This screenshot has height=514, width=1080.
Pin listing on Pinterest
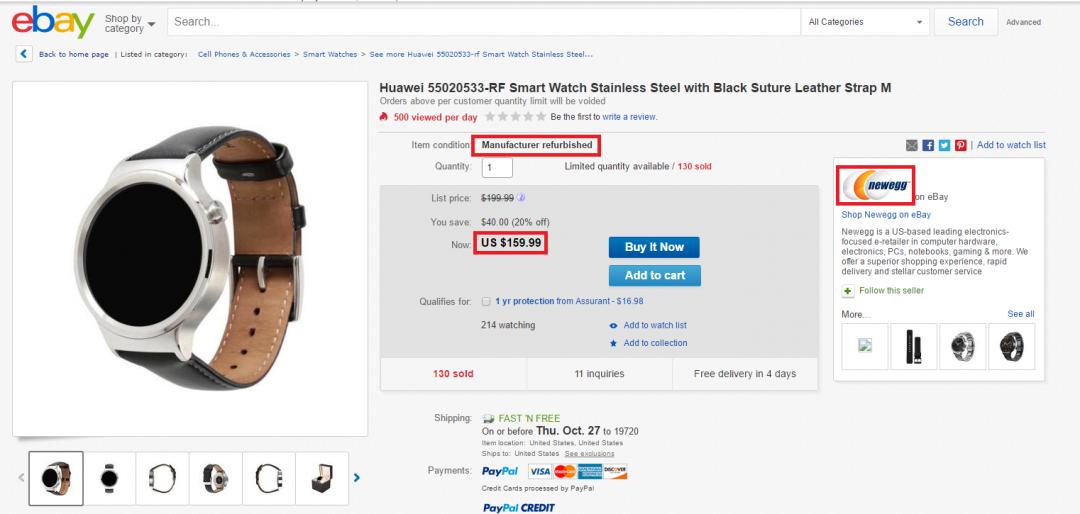pos(960,145)
